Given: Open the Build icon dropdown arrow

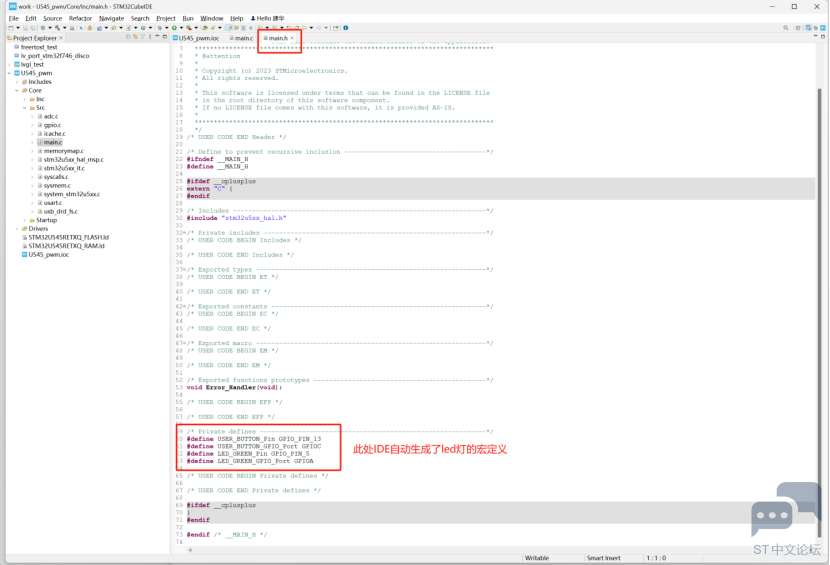Looking at the screenshot, I should coord(65,28).
